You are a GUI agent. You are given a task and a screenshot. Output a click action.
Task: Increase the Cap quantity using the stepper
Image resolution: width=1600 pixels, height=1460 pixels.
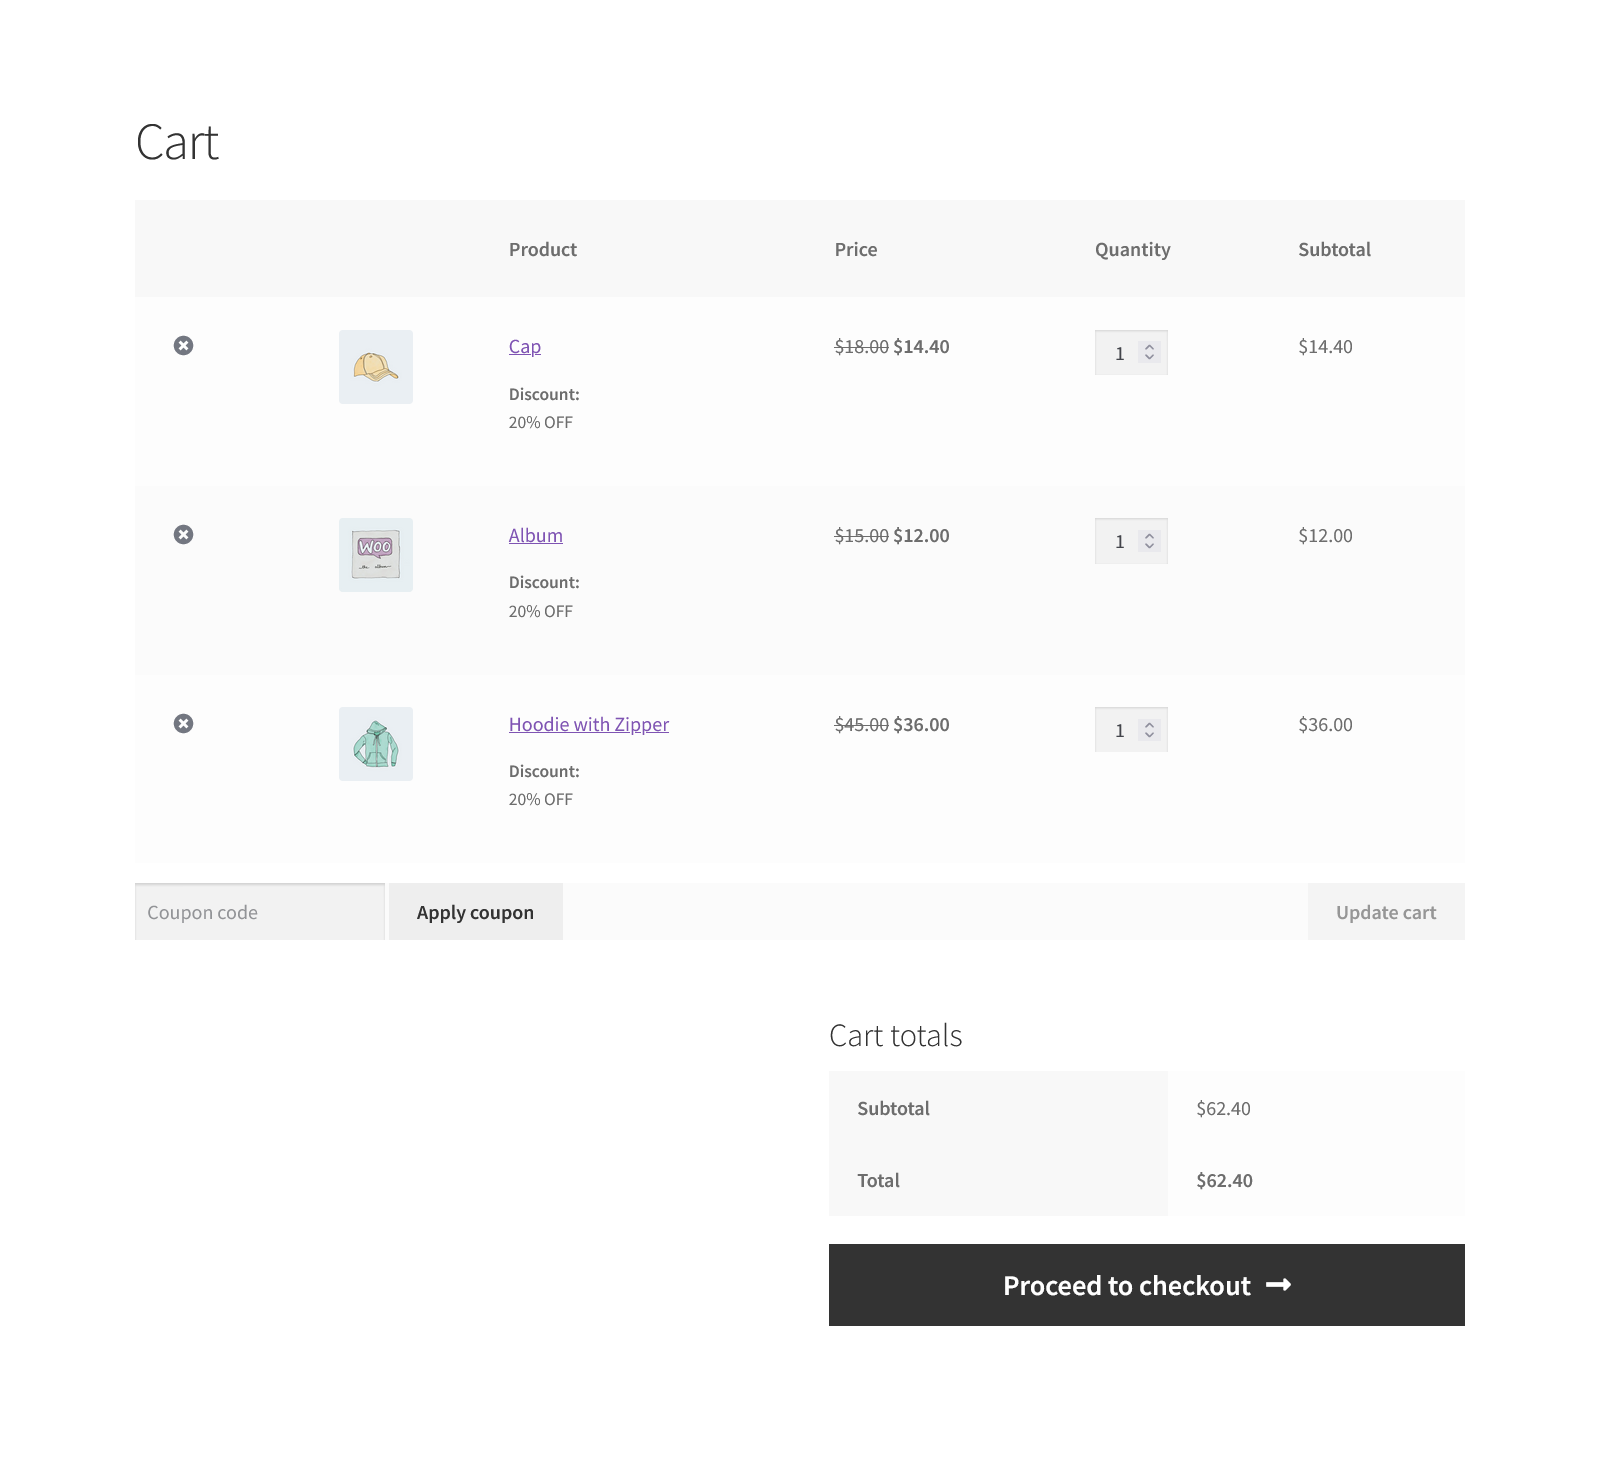tap(1150, 347)
